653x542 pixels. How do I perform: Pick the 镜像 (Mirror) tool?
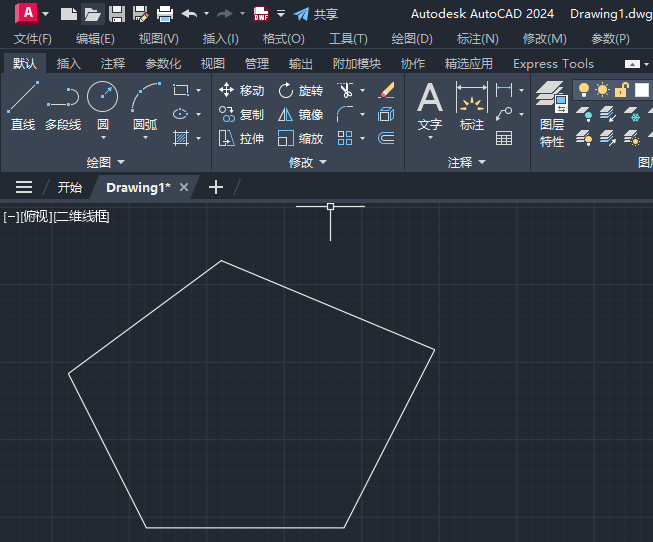pyautogui.click(x=300, y=114)
